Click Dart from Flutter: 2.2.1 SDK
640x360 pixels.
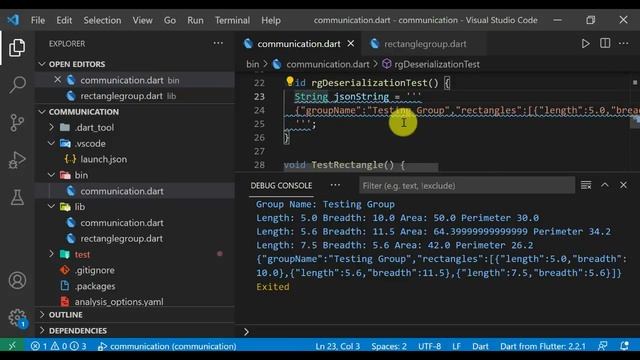tap(542, 346)
